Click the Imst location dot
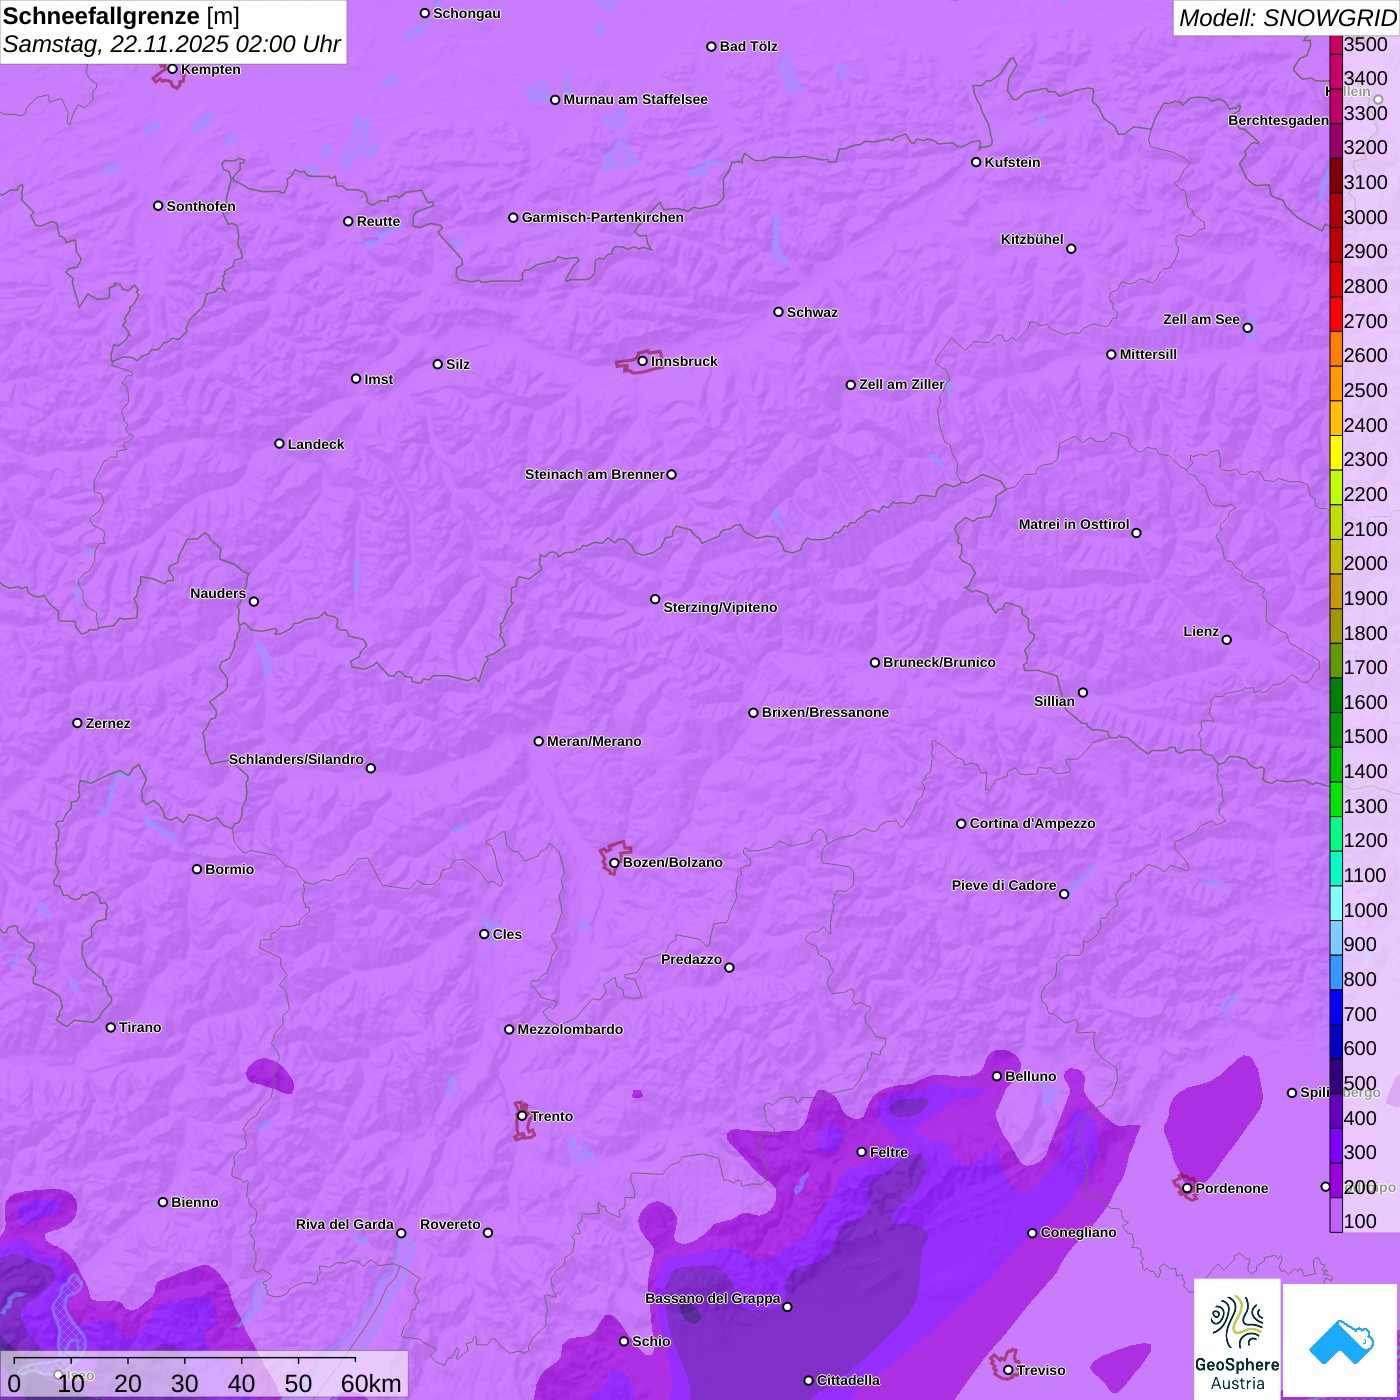Image resolution: width=1400 pixels, height=1400 pixels. [356, 379]
